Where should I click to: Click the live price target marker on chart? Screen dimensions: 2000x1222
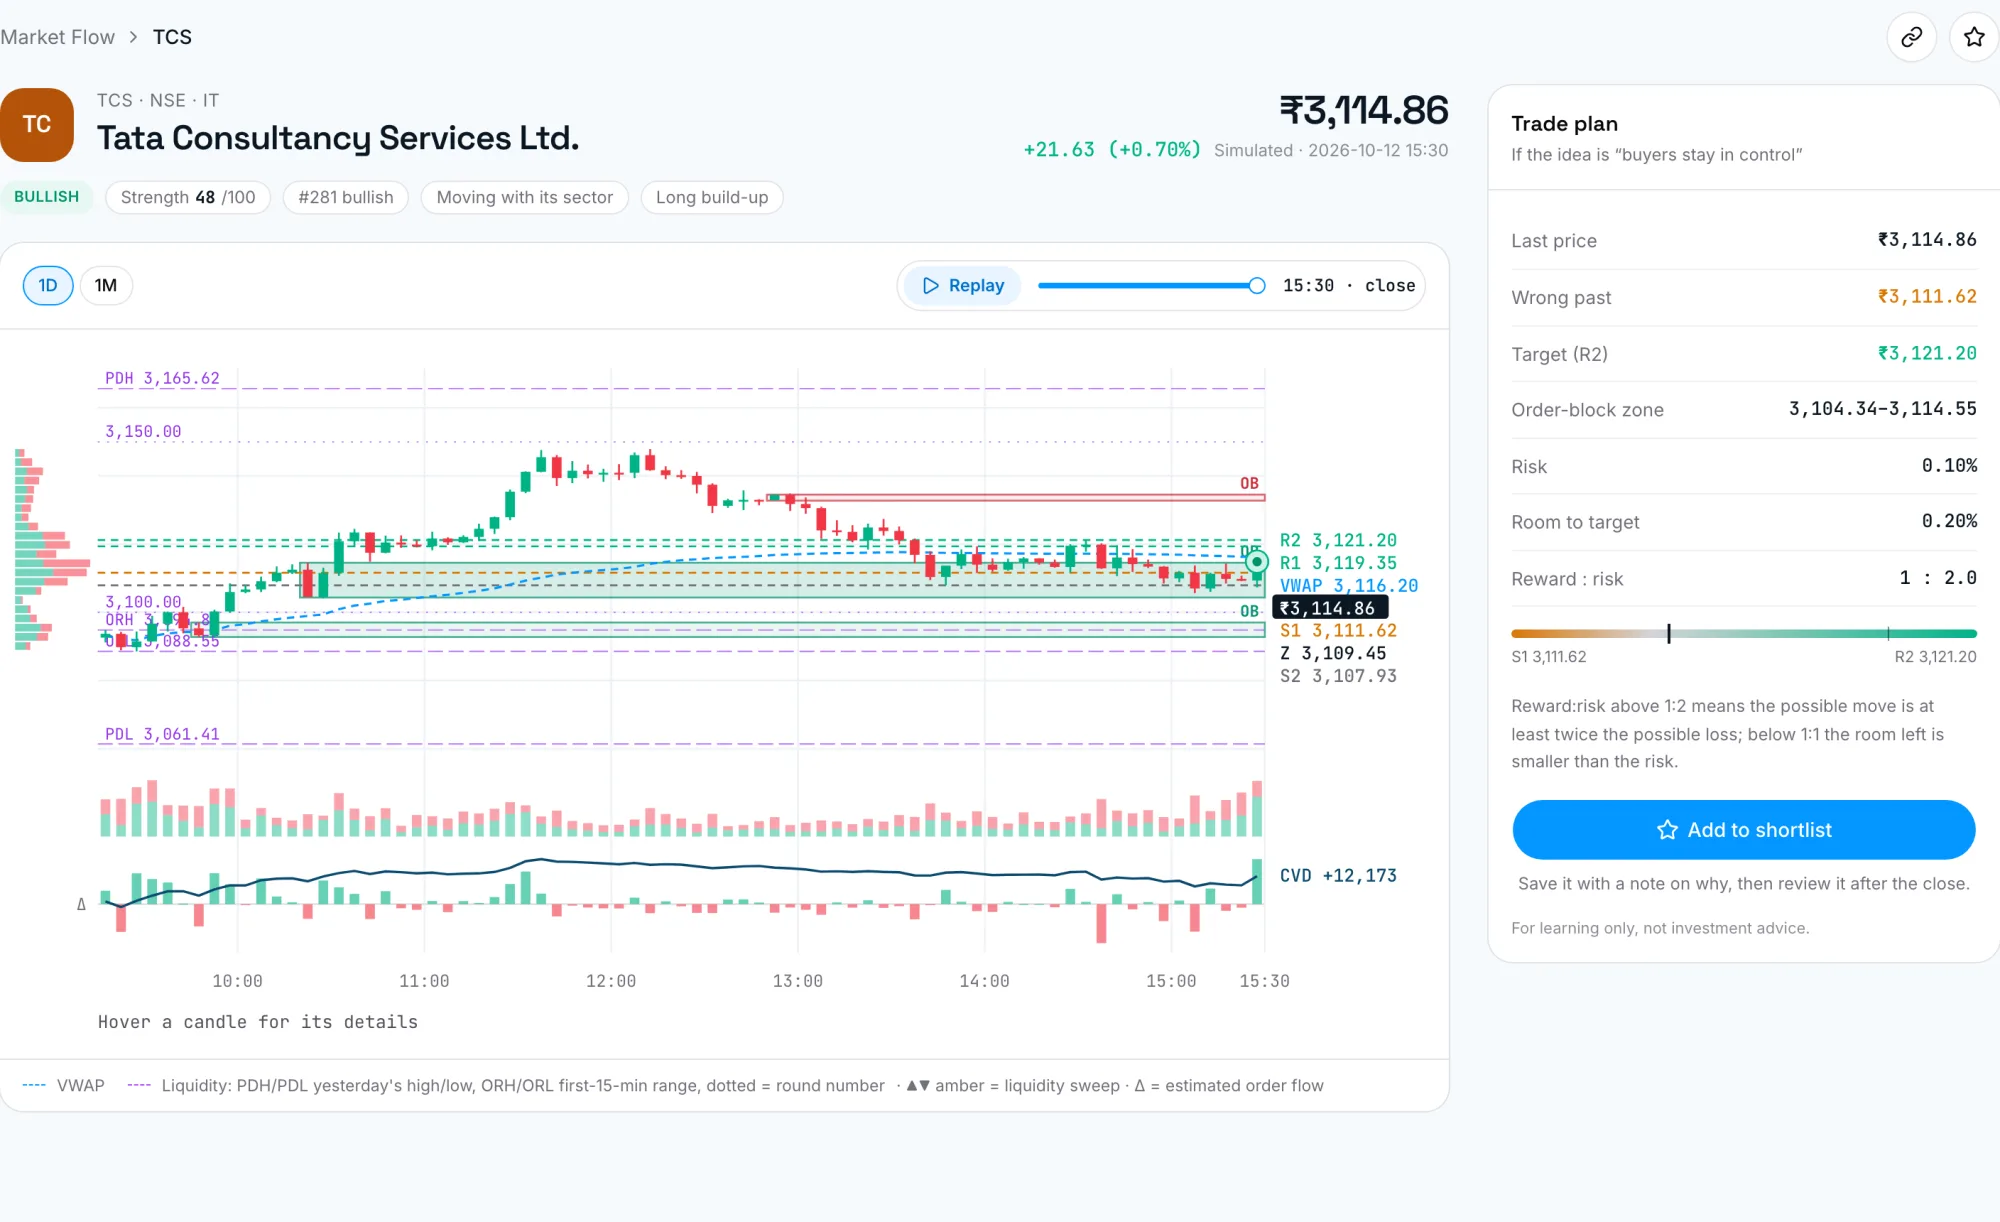pyautogui.click(x=1257, y=561)
